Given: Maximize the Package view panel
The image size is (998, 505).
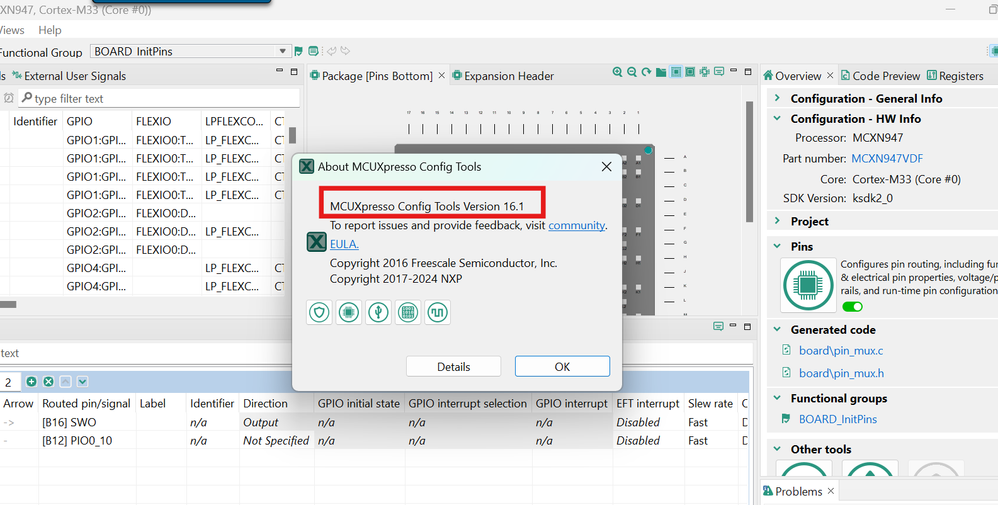Looking at the screenshot, I should (x=748, y=72).
